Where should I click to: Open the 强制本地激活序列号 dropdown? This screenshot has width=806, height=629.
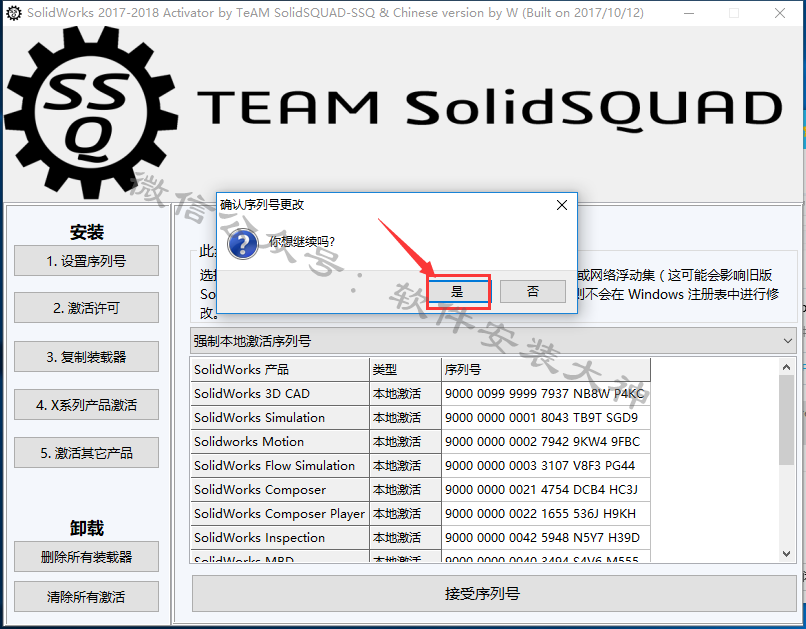(493, 341)
